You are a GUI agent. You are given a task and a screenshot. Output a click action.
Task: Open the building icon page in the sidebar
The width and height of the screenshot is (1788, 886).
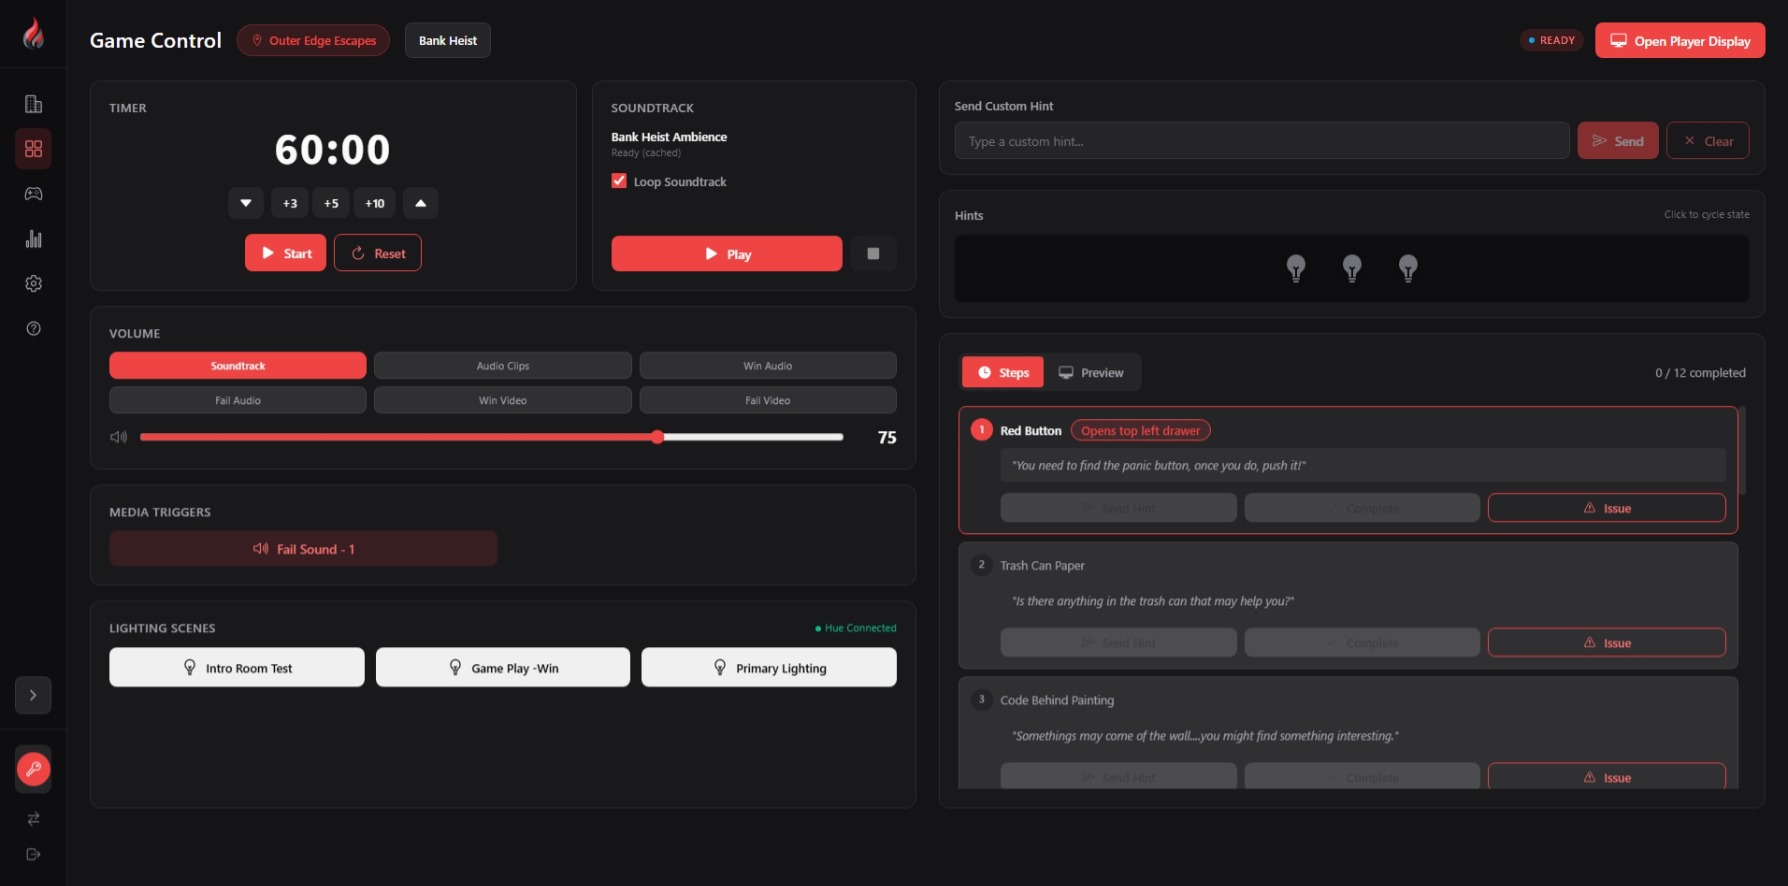point(33,104)
